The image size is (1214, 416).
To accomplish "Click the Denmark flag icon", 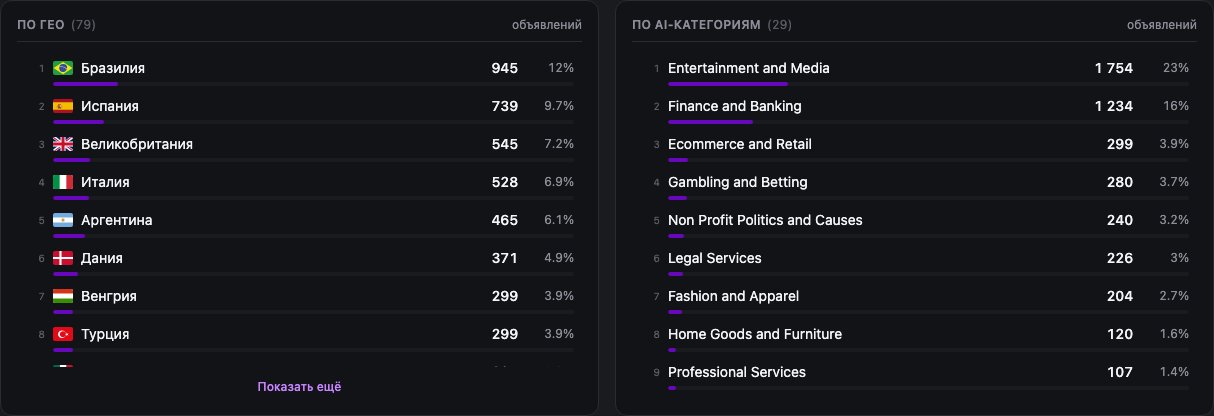I will tap(63, 258).
